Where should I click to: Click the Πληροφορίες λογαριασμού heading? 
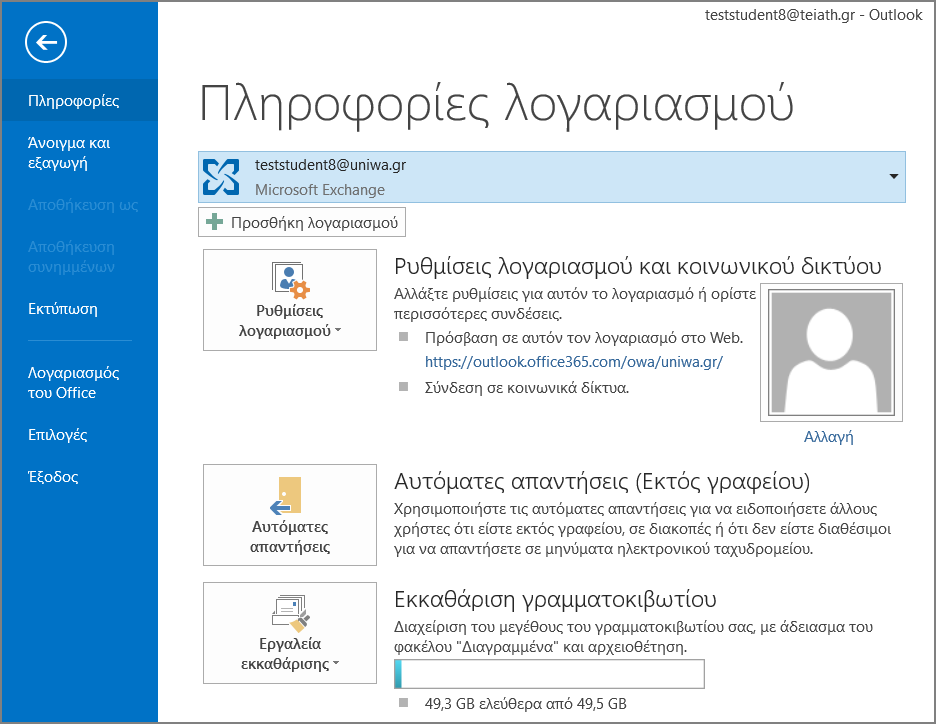coord(496,105)
